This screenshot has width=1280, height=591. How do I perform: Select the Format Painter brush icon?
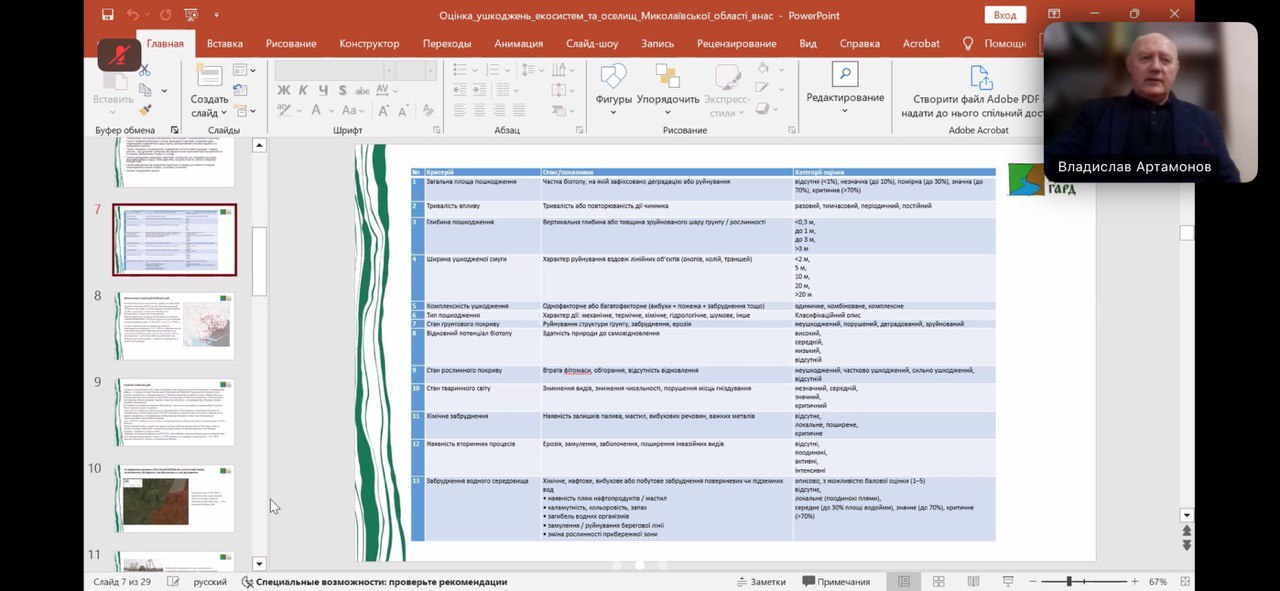pos(144,110)
